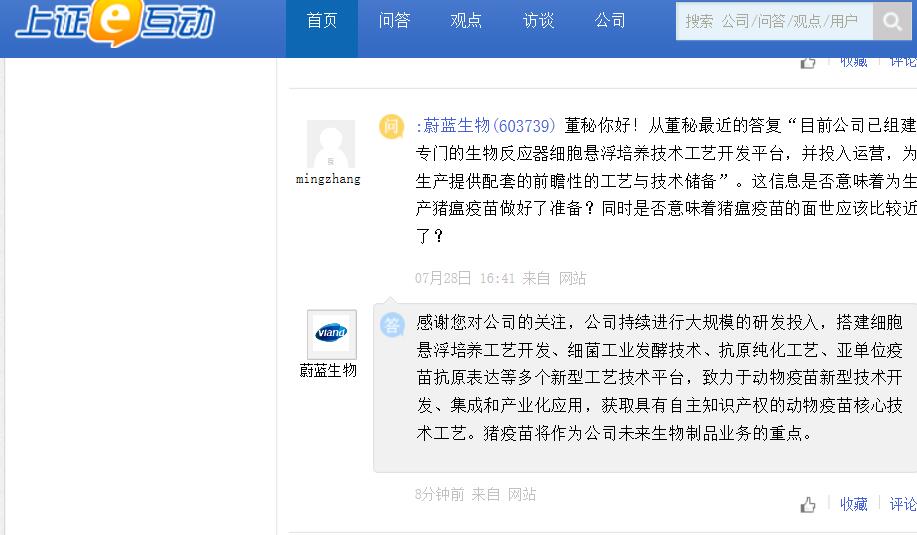The image size is (917, 535).
Task: Select the 访谈 navigation tab
Action: click(538, 21)
